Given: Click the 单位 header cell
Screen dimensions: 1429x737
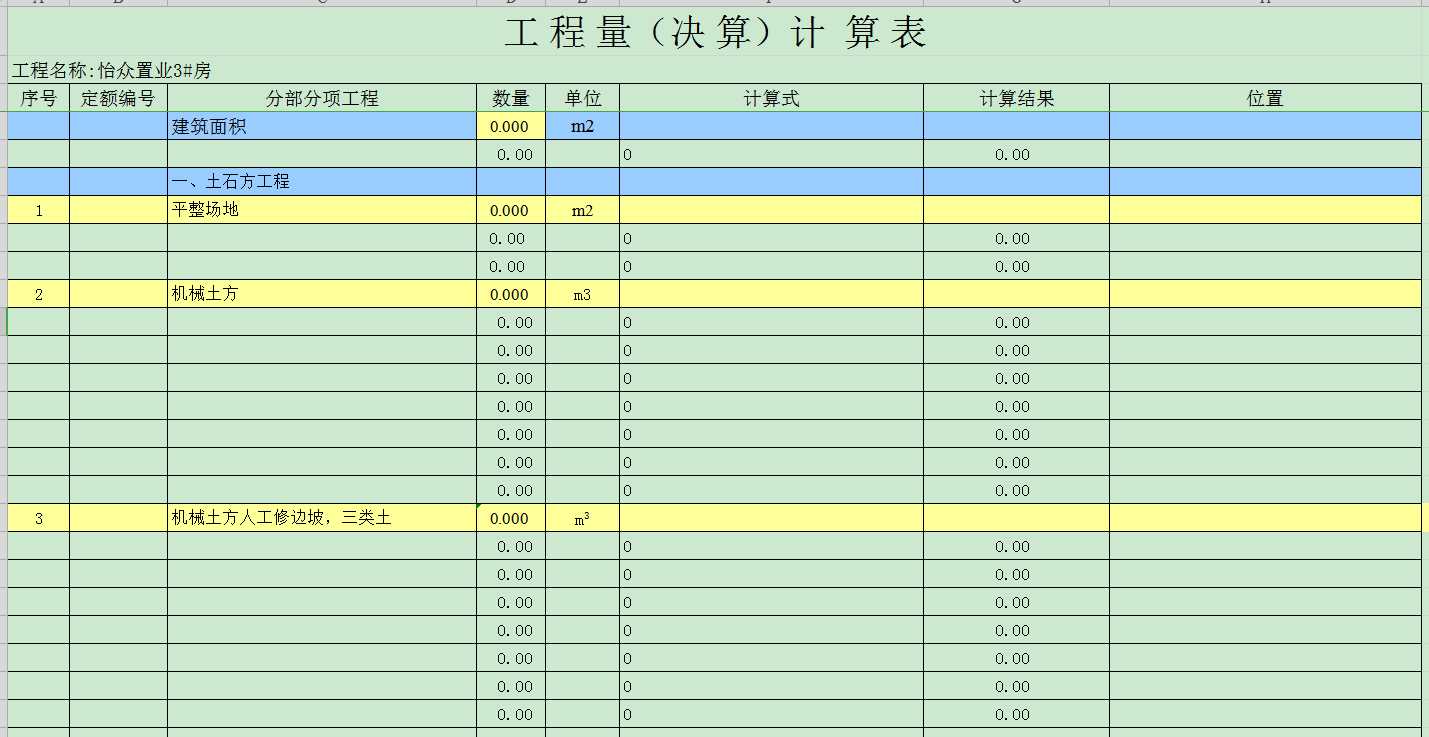Looking at the screenshot, I should tap(583, 98).
